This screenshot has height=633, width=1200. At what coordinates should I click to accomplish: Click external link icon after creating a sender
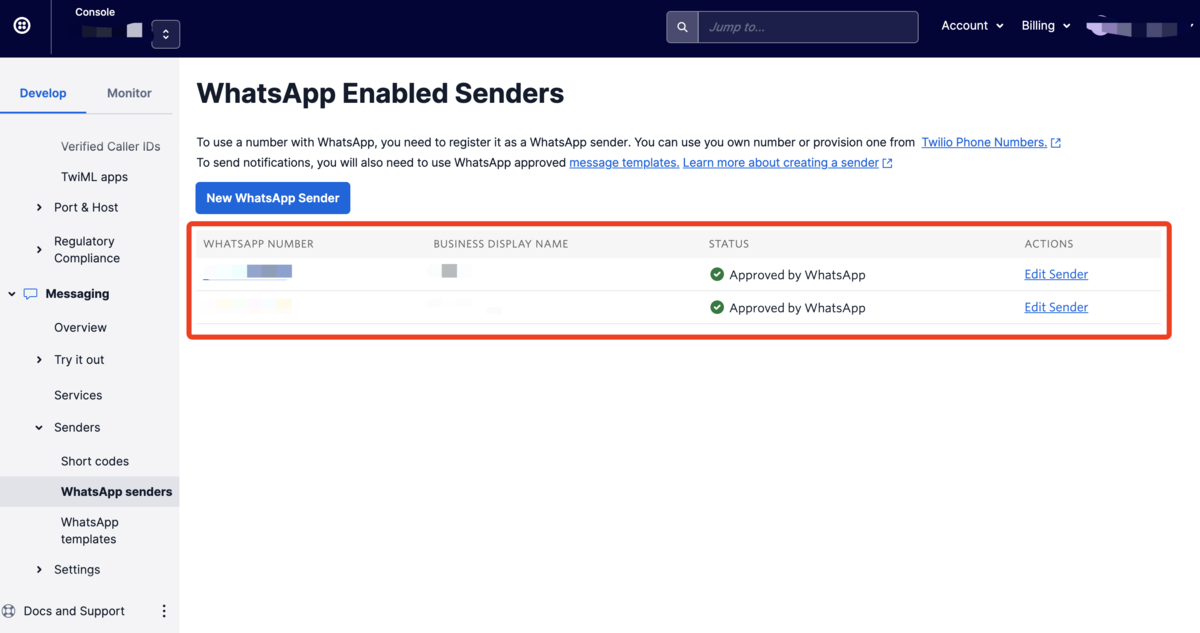[x=888, y=163]
